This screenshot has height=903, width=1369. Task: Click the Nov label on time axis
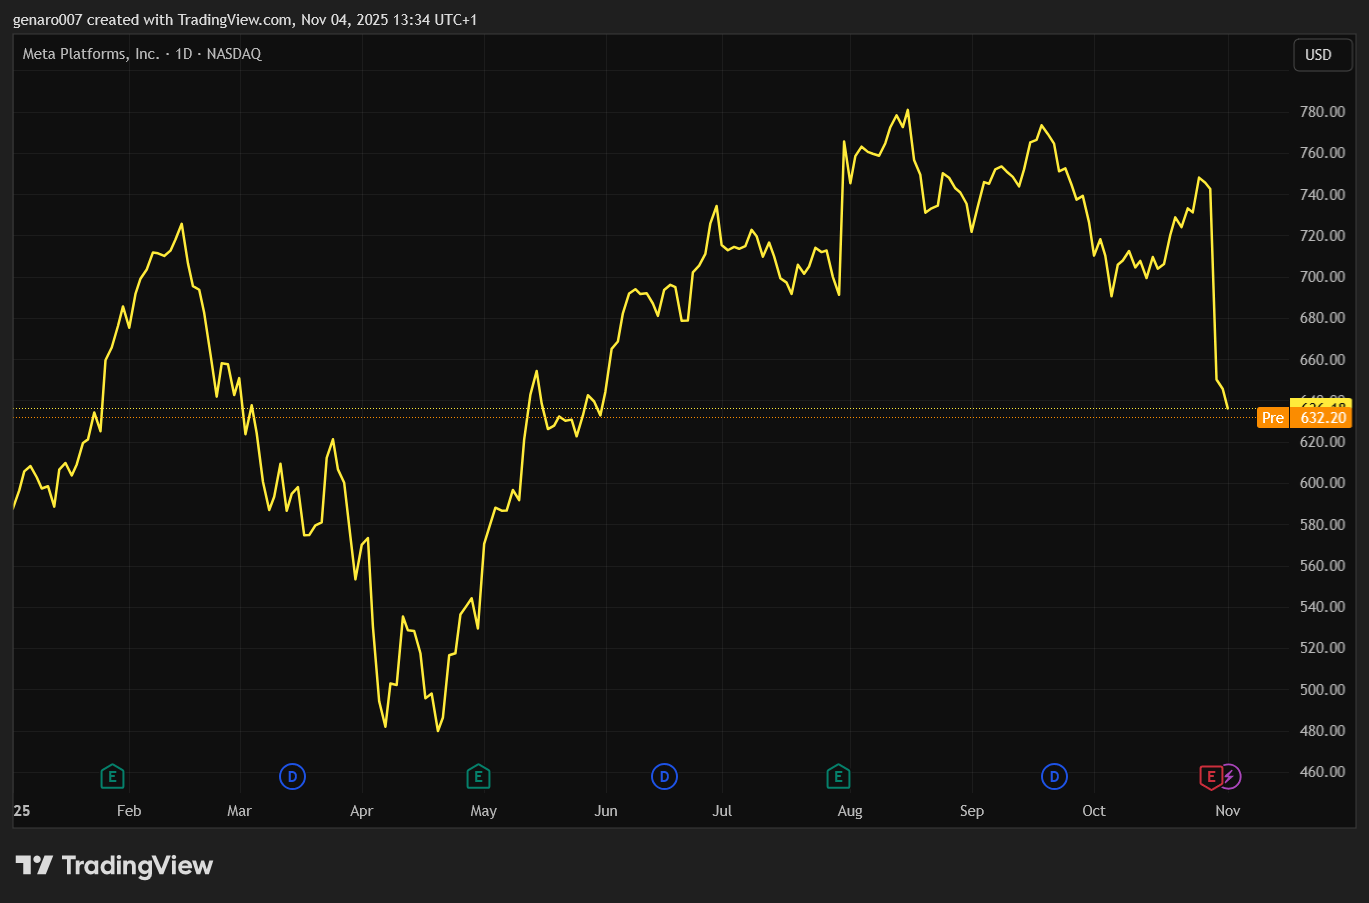[1228, 811]
